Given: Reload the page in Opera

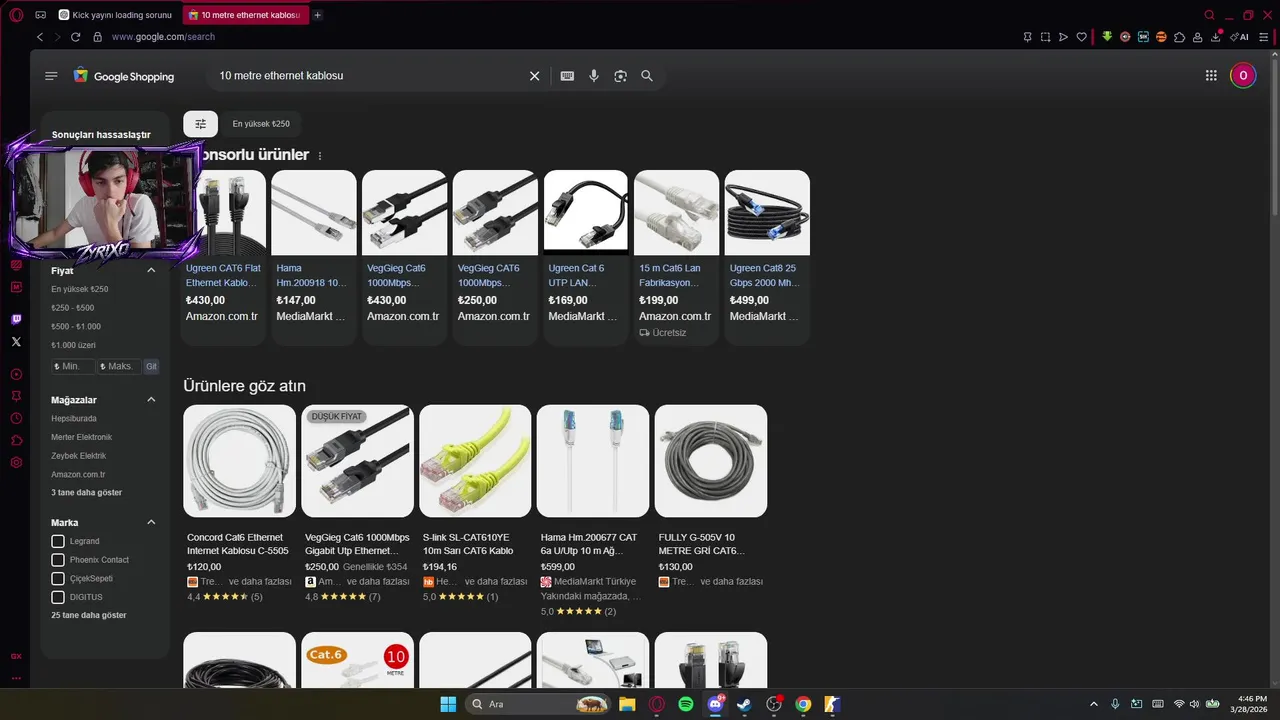Looking at the screenshot, I should click(75, 37).
